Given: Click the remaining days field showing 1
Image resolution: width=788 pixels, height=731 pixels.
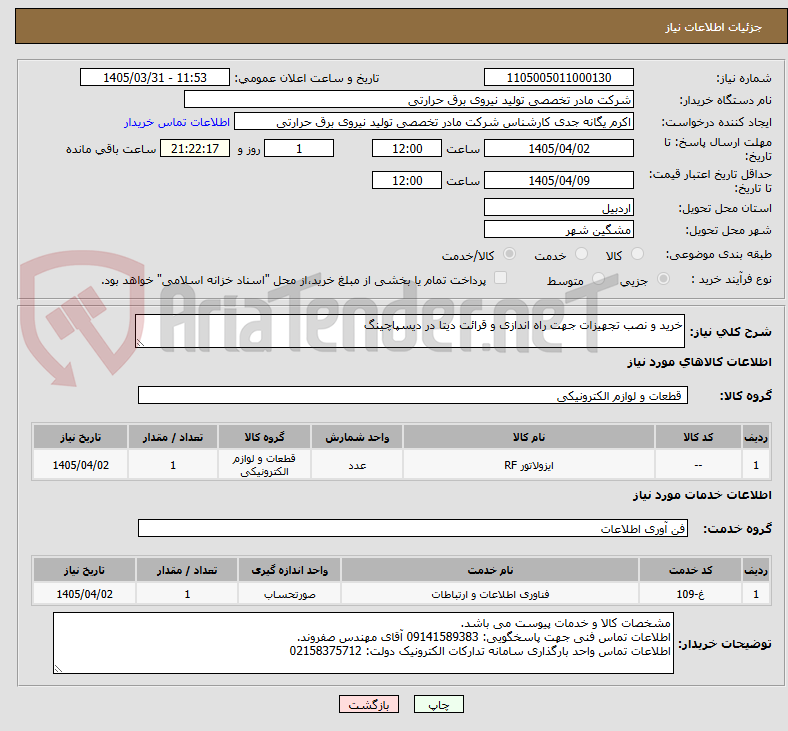Looking at the screenshot, I should [x=299, y=148].
